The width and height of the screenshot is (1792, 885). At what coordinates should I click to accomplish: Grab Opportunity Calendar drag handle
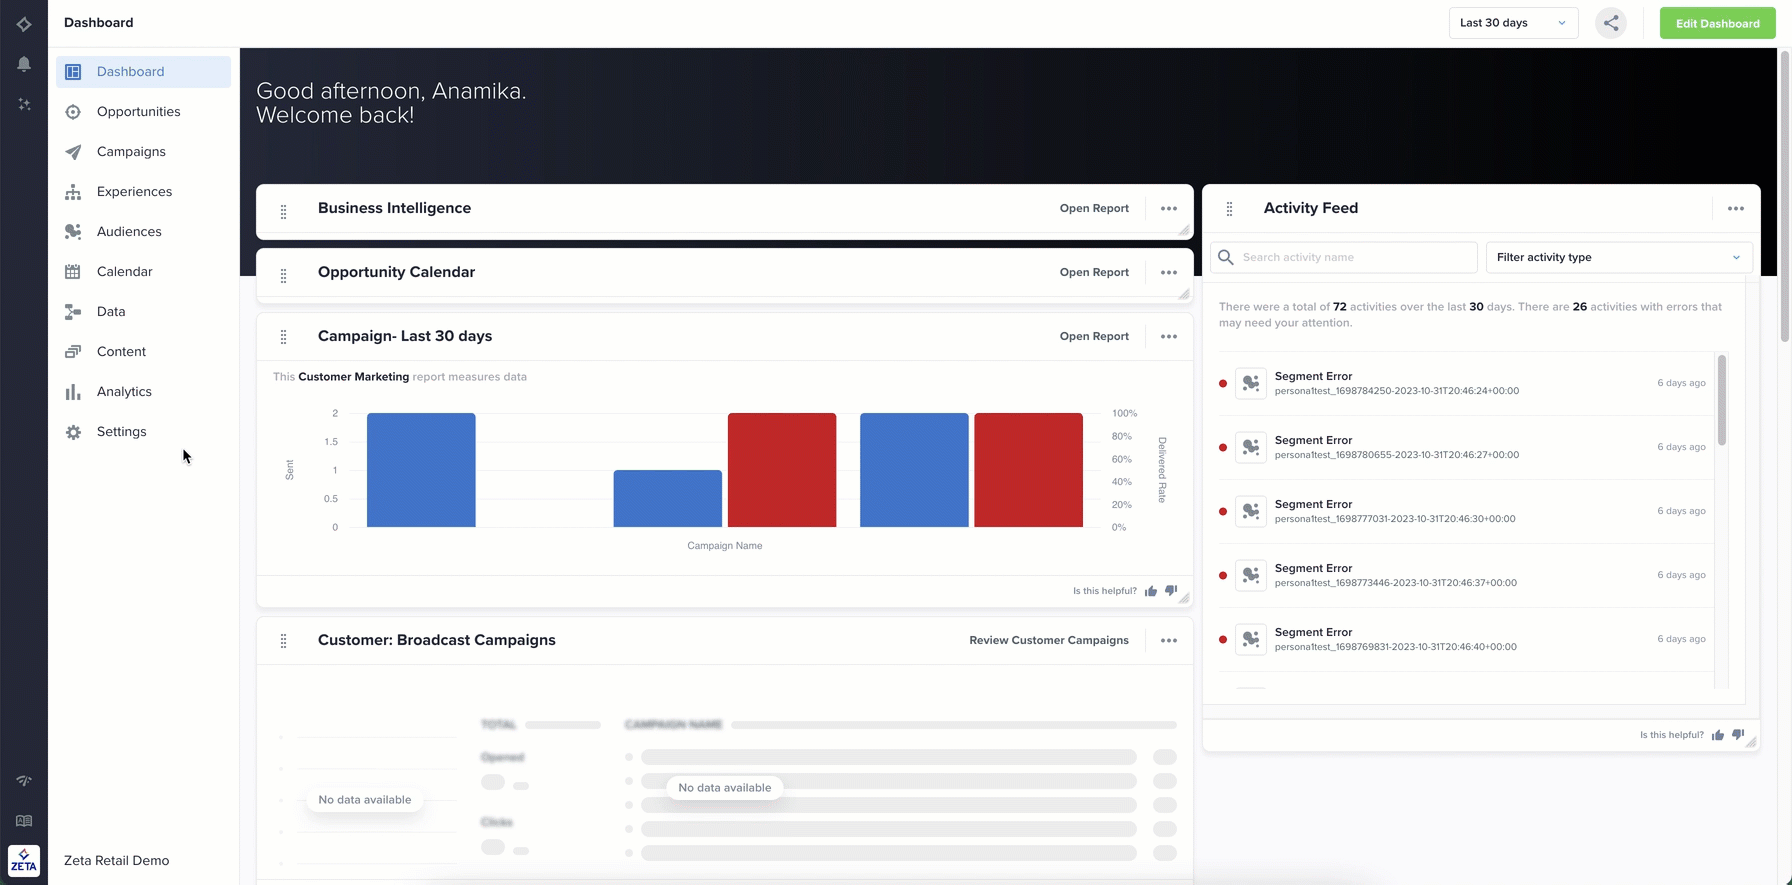[284, 276]
